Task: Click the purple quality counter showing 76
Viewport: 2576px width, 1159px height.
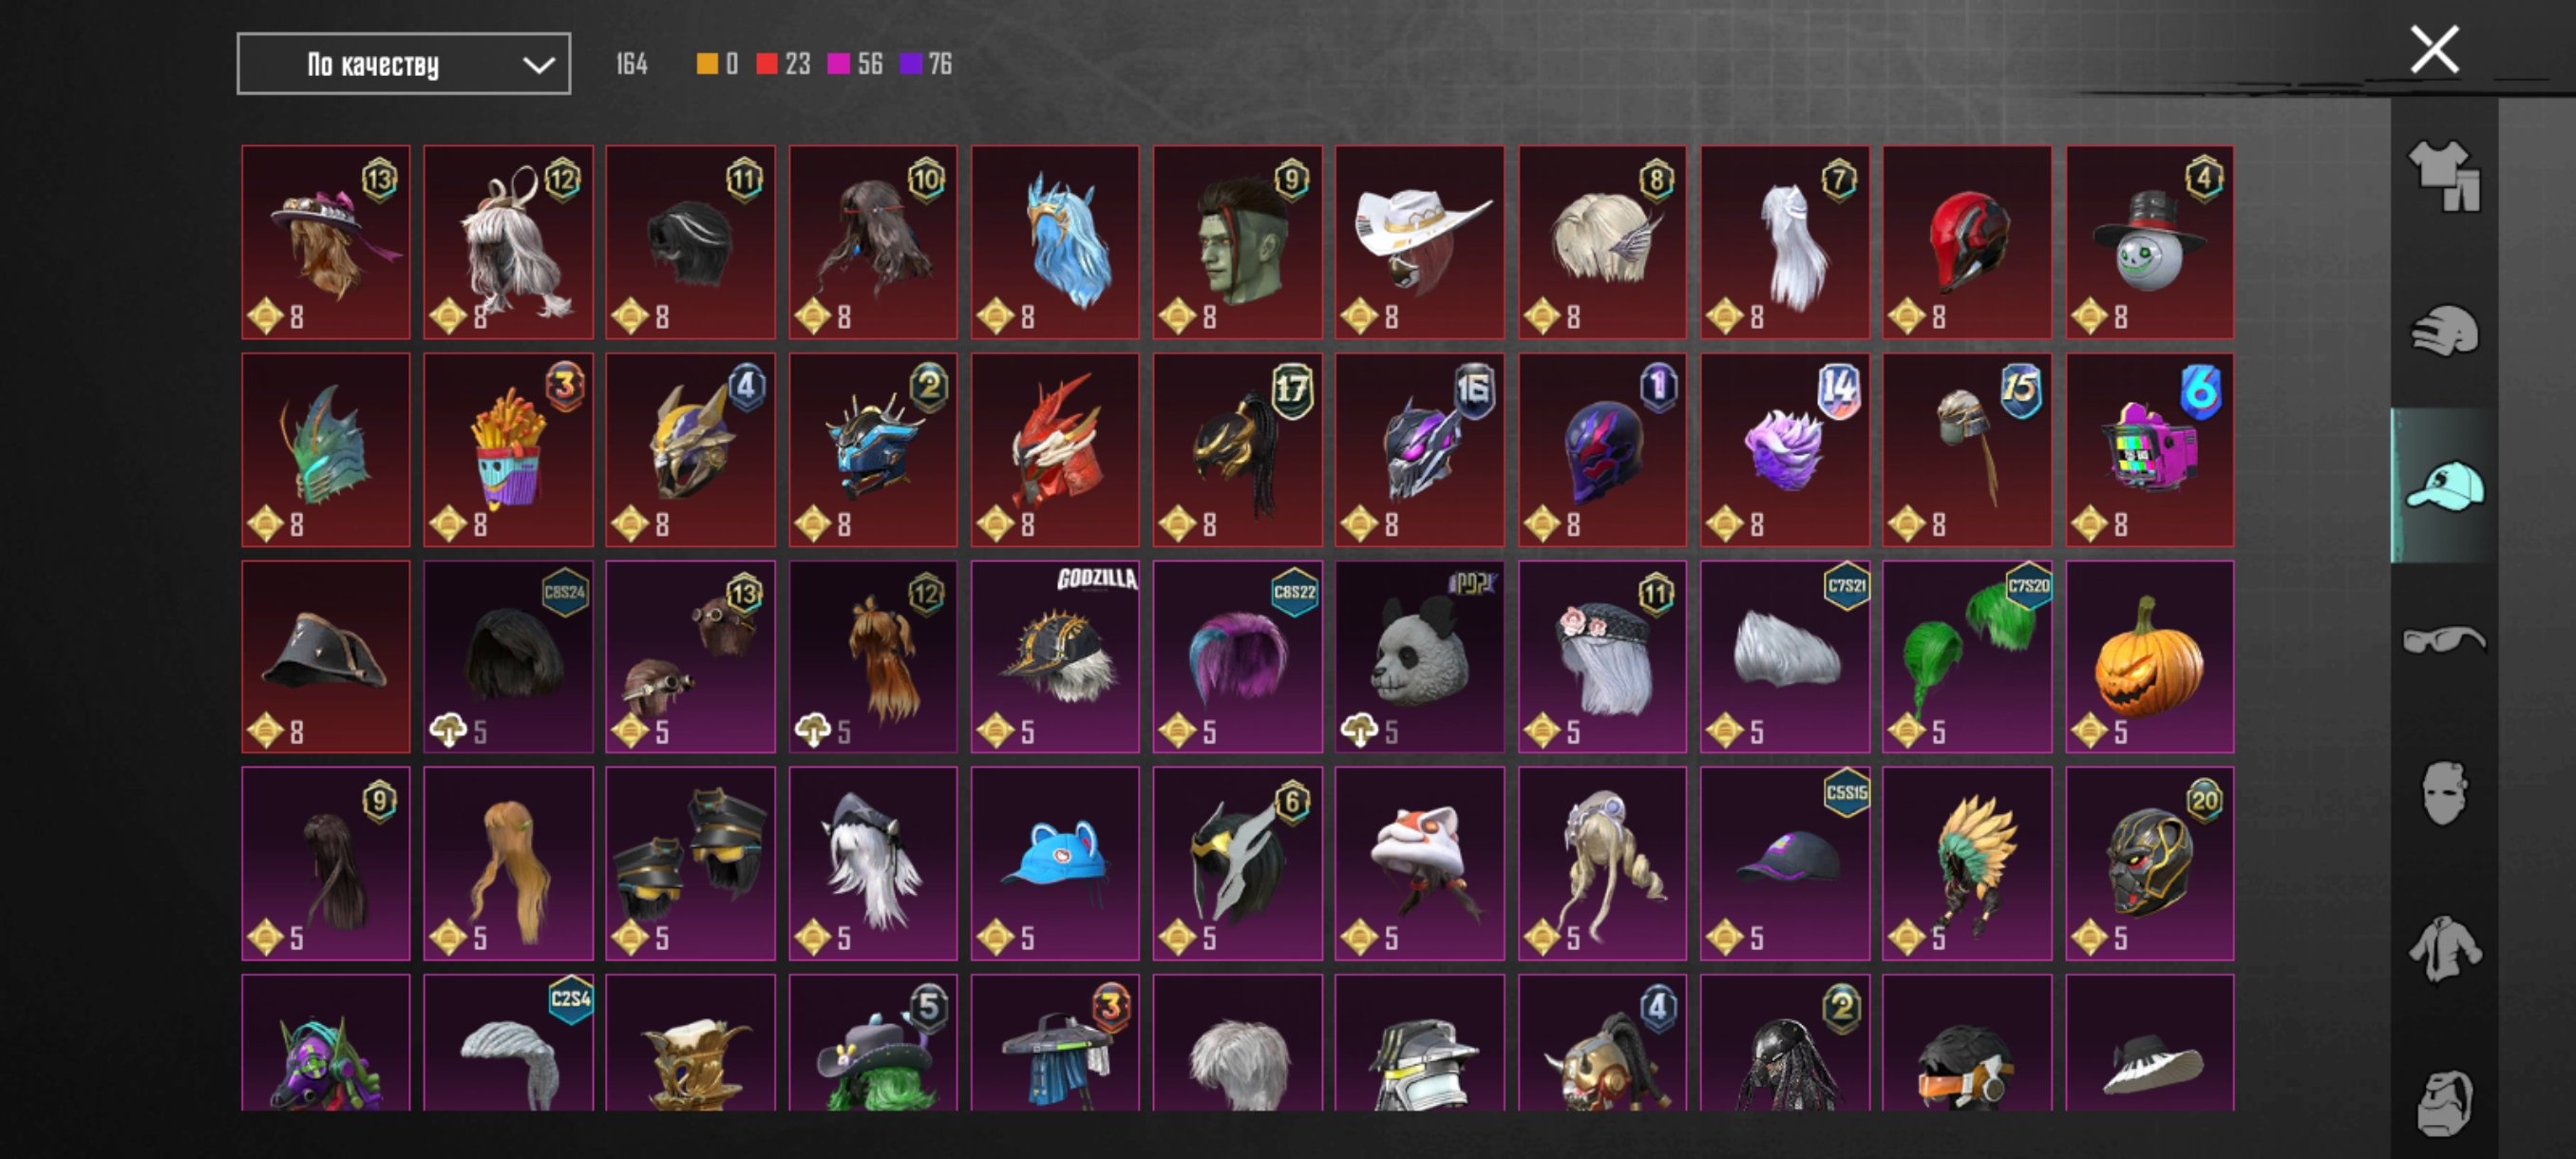Action: (926, 64)
